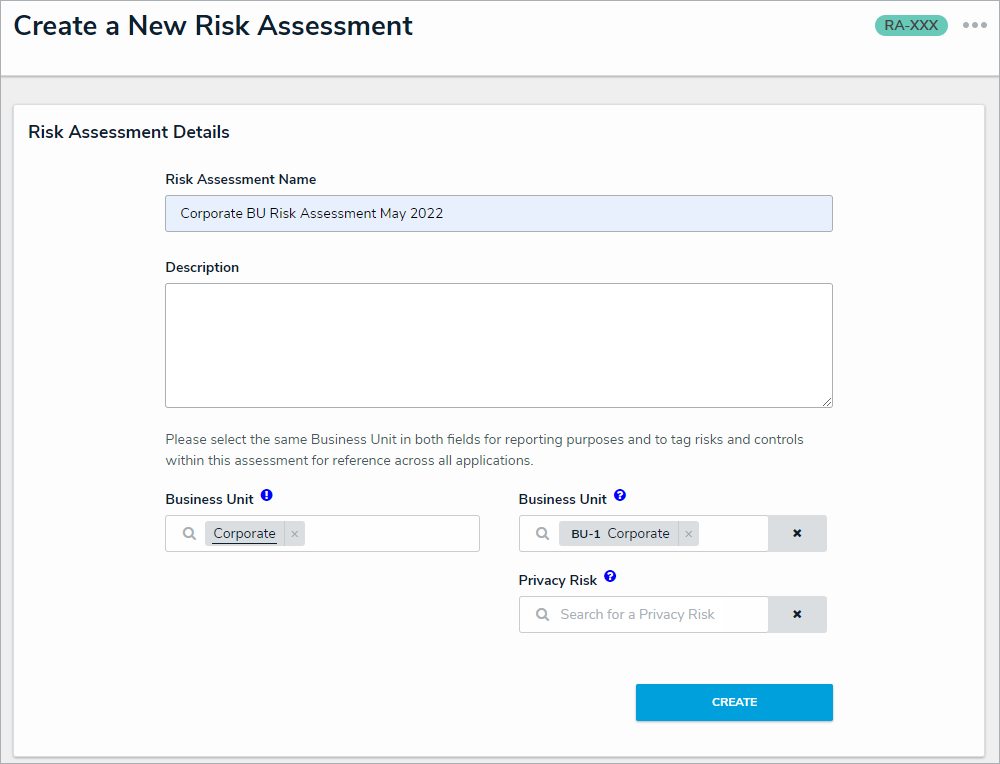Grab the Description box resize handle
This screenshot has height=764, width=1000.
(826, 401)
